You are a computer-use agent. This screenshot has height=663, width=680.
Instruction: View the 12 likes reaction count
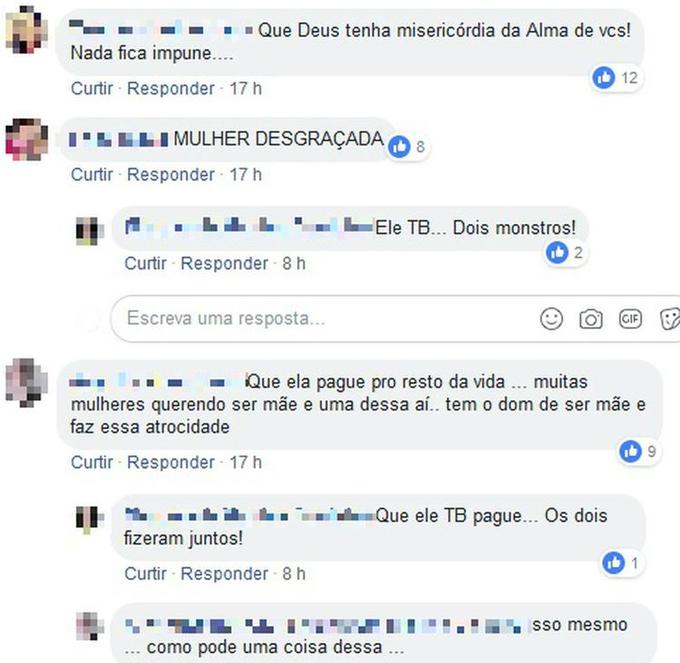616,78
